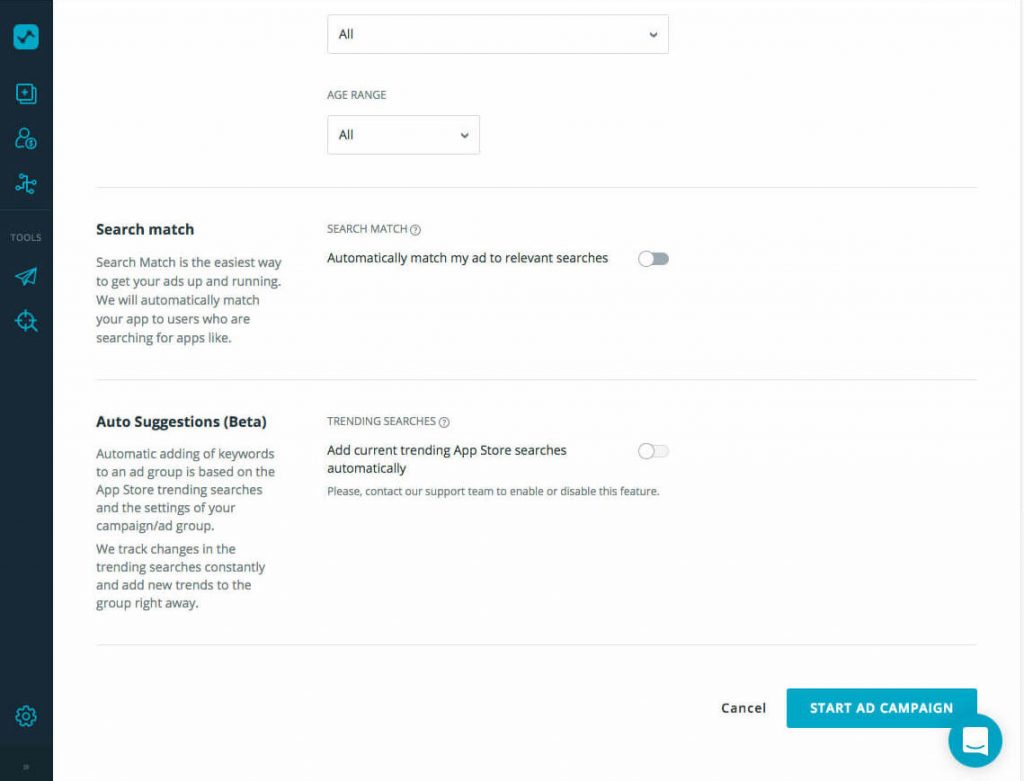This screenshot has height=781, width=1024.
Task: Click the Search match section heading
Action: 145,229
